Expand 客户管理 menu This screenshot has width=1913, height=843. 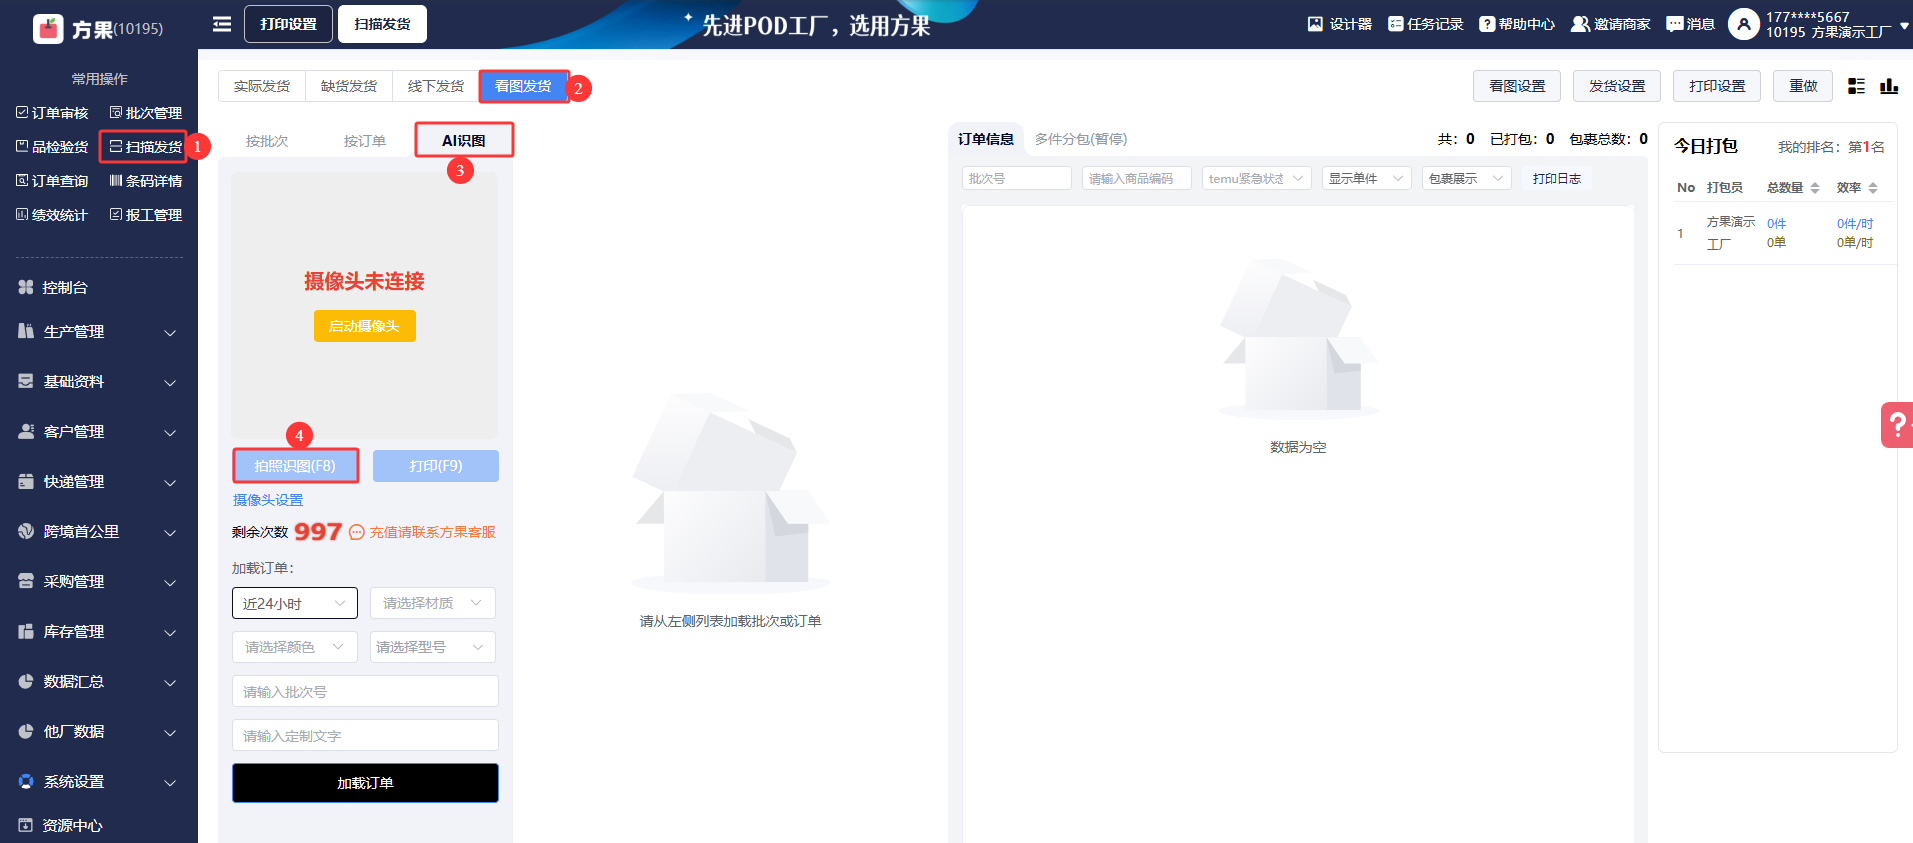(98, 432)
